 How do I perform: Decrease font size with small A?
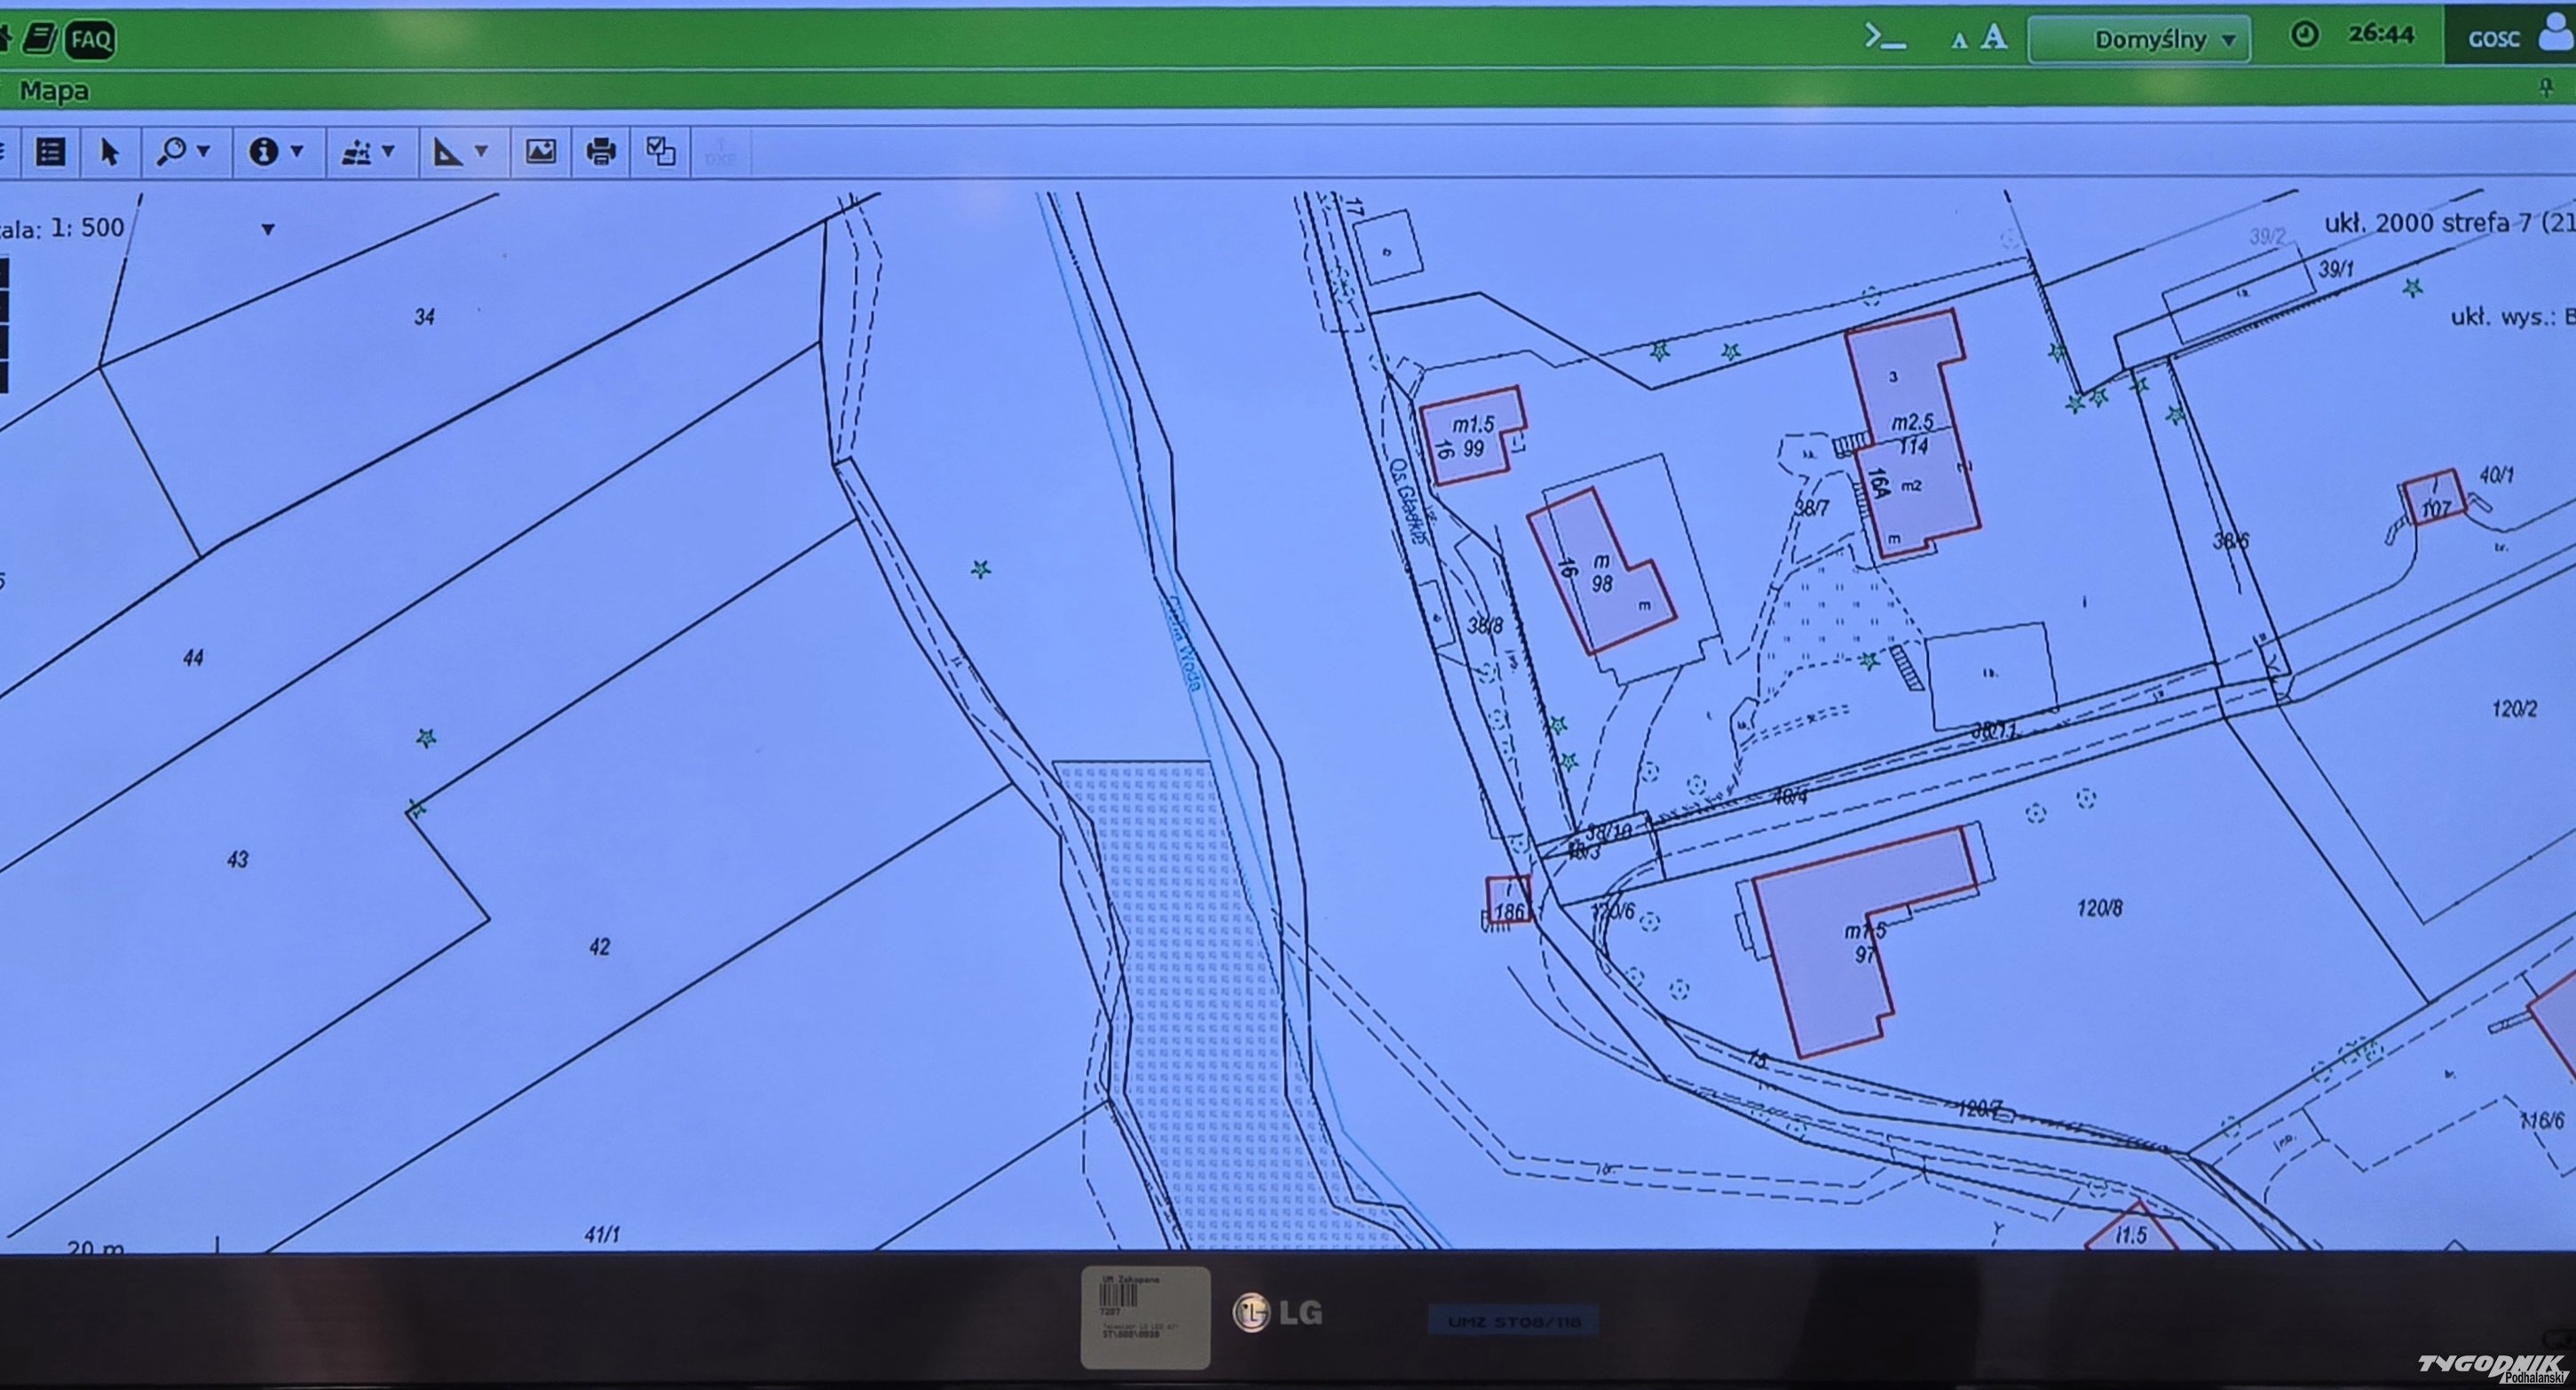tap(1959, 41)
